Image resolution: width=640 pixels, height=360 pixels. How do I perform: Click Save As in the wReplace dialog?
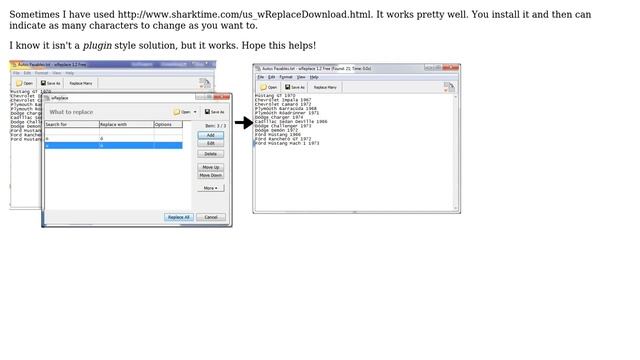[x=214, y=112]
